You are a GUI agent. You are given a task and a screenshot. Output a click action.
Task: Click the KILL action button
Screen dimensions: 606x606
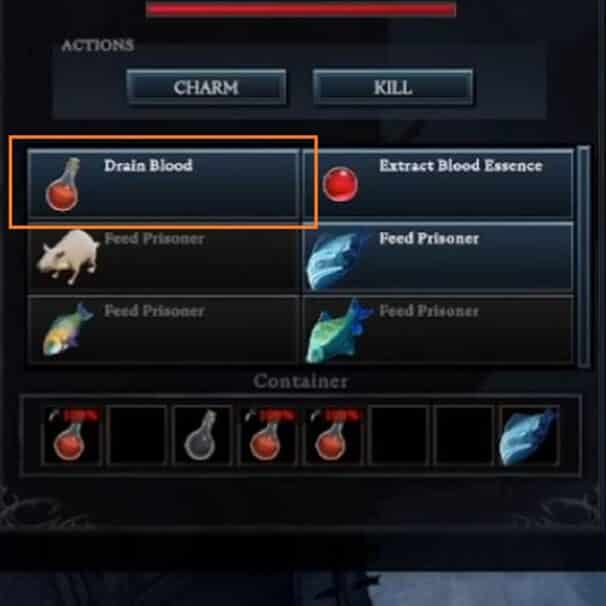pos(393,87)
